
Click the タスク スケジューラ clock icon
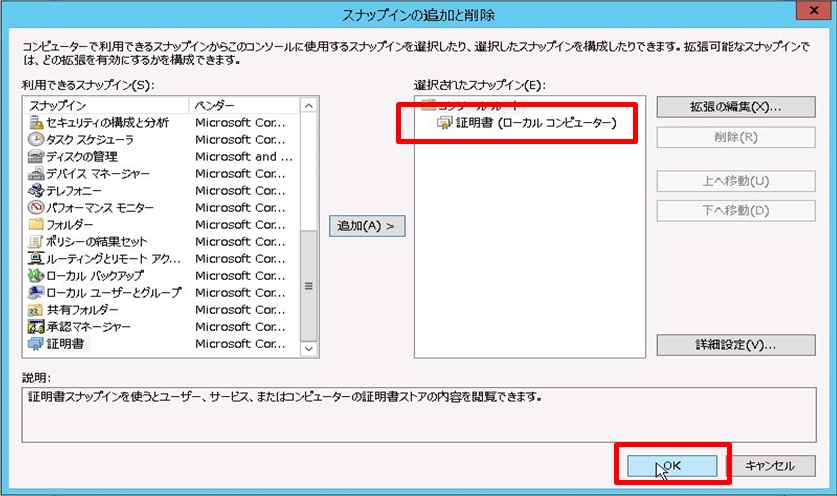tap(37, 140)
